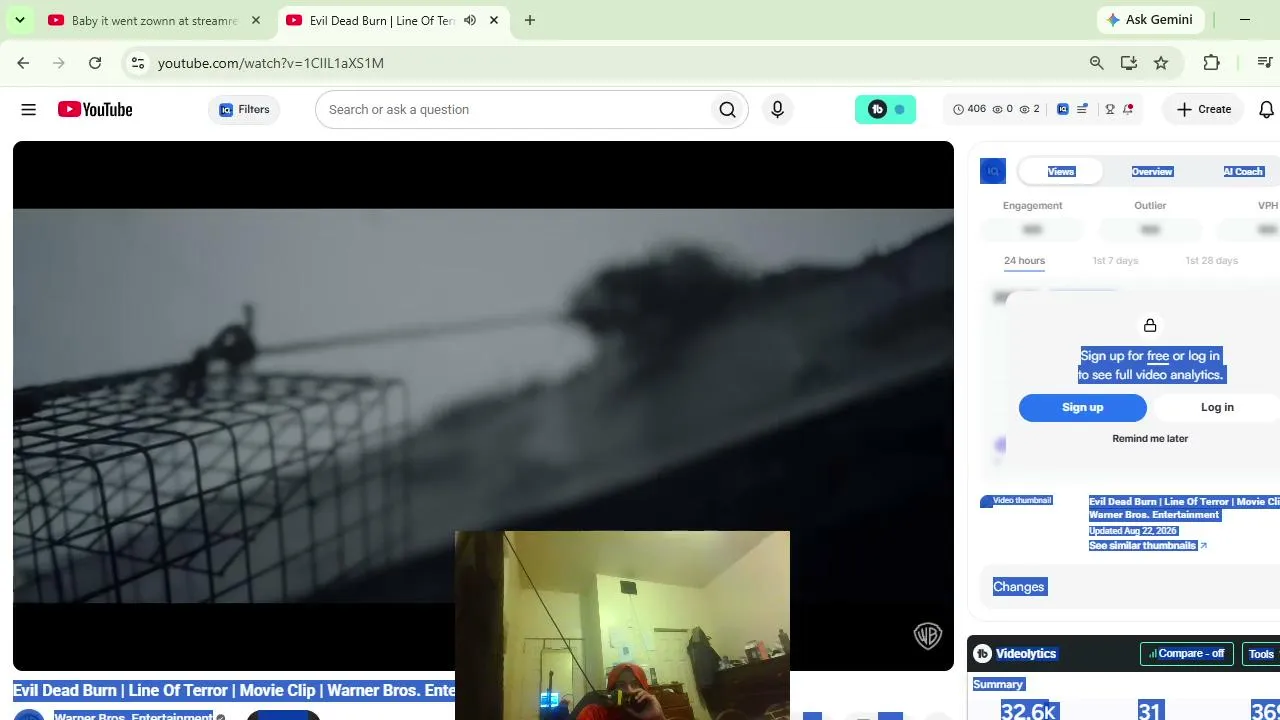Click the vidIQ logo in the side panel

click(993, 171)
